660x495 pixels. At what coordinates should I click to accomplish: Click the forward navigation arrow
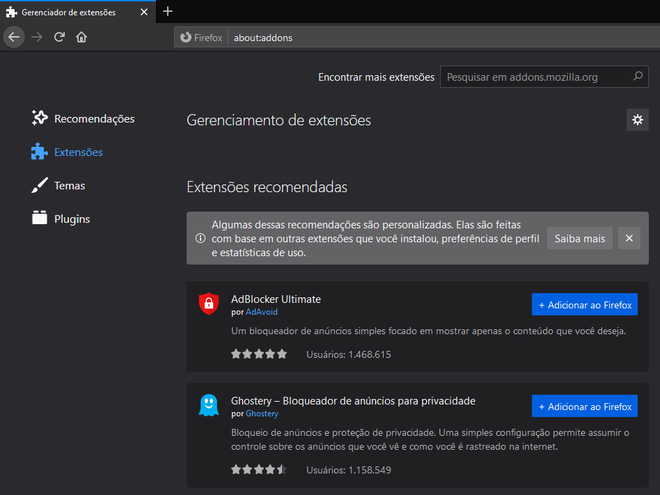tap(37, 37)
